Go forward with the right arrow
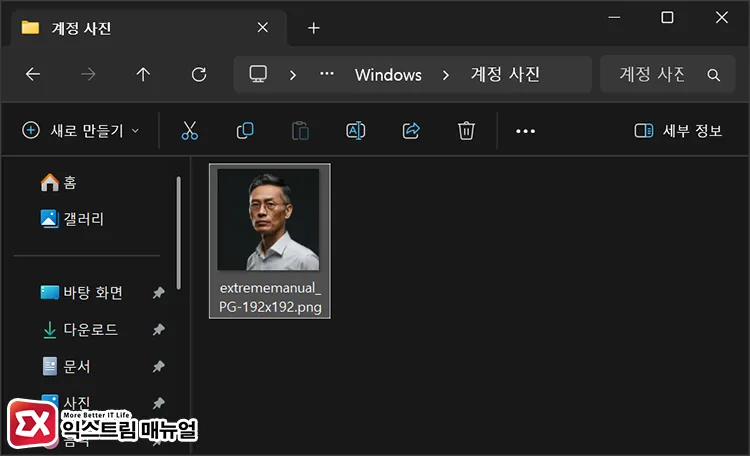This screenshot has height=456, width=750. click(x=88, y=74)
